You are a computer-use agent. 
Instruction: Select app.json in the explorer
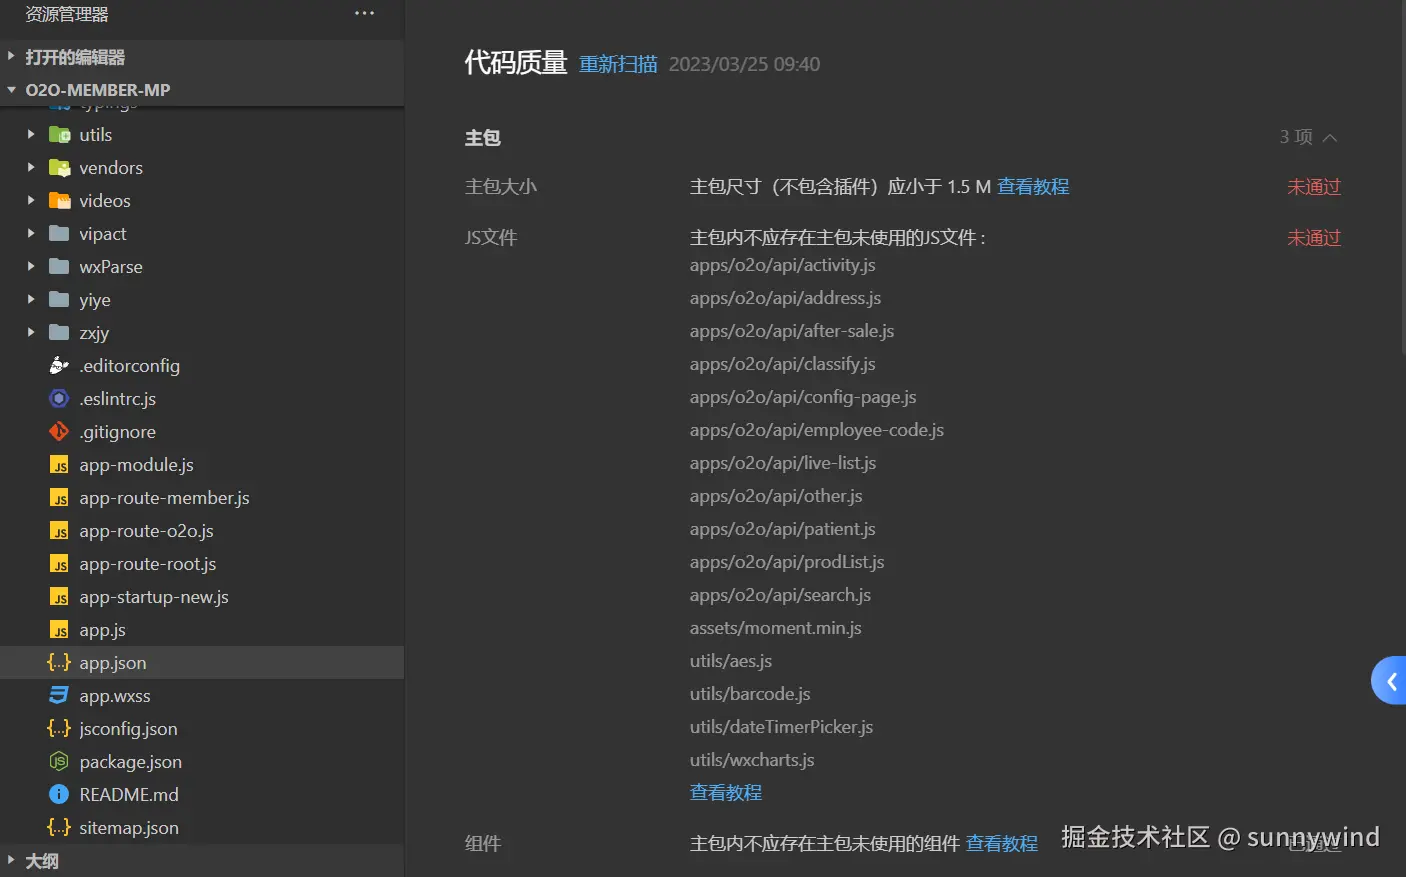(x=112, y=662)
